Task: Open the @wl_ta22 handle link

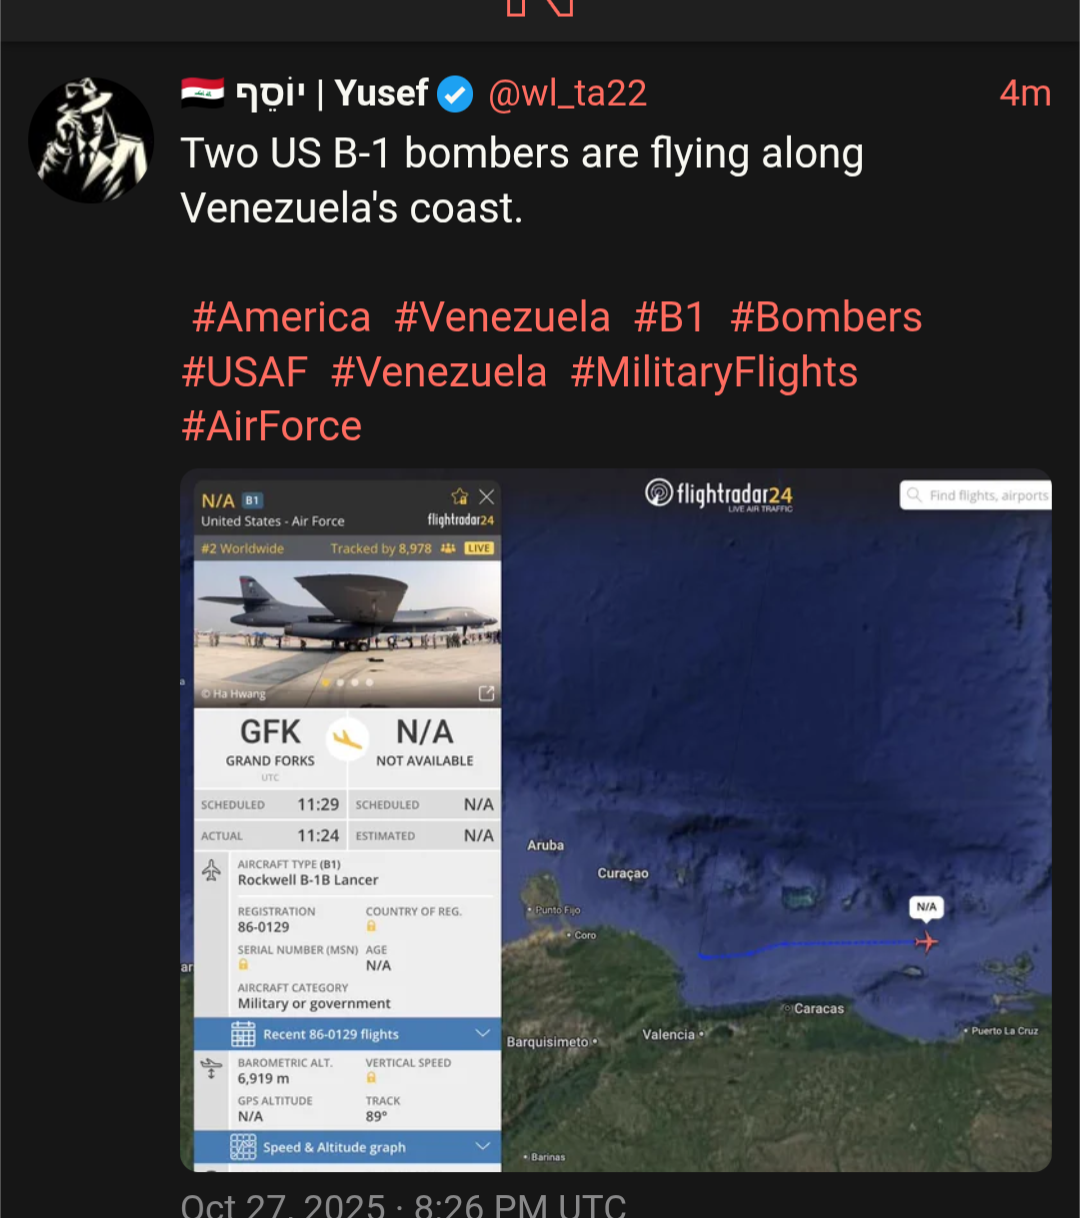Action: click(567, 94)
